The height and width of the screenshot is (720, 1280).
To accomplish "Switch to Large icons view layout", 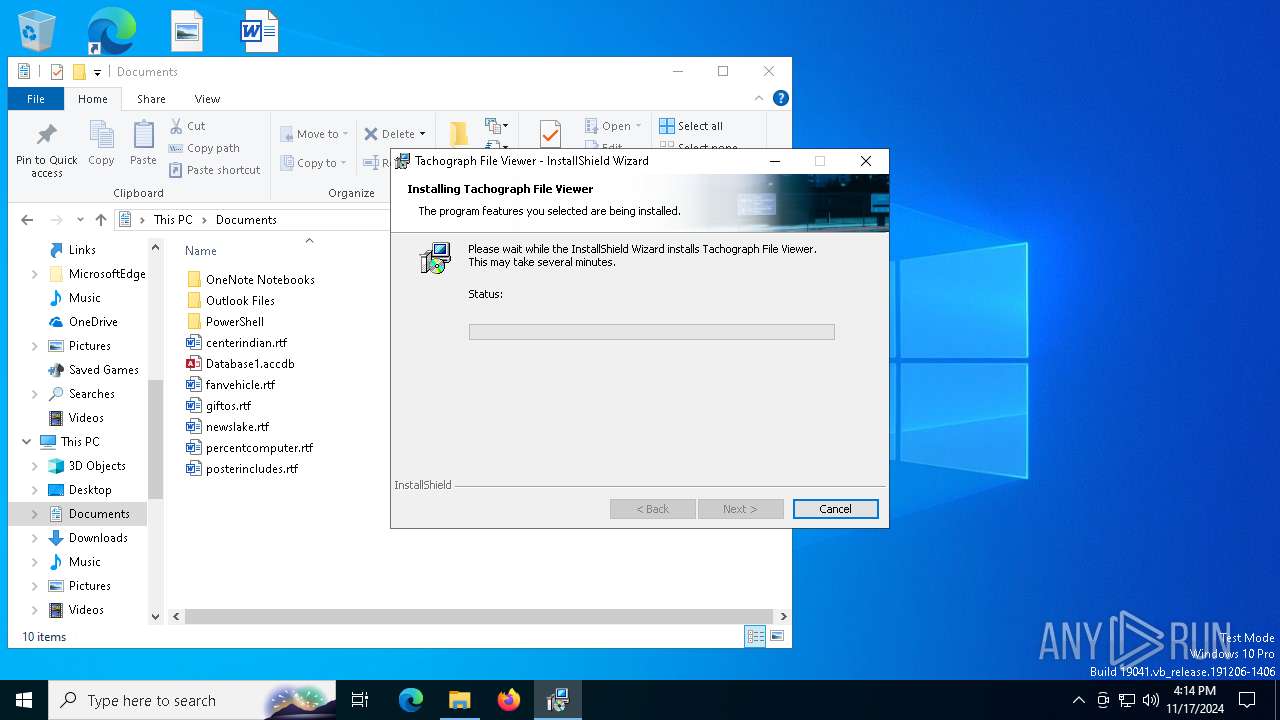I will click(777, 636).
